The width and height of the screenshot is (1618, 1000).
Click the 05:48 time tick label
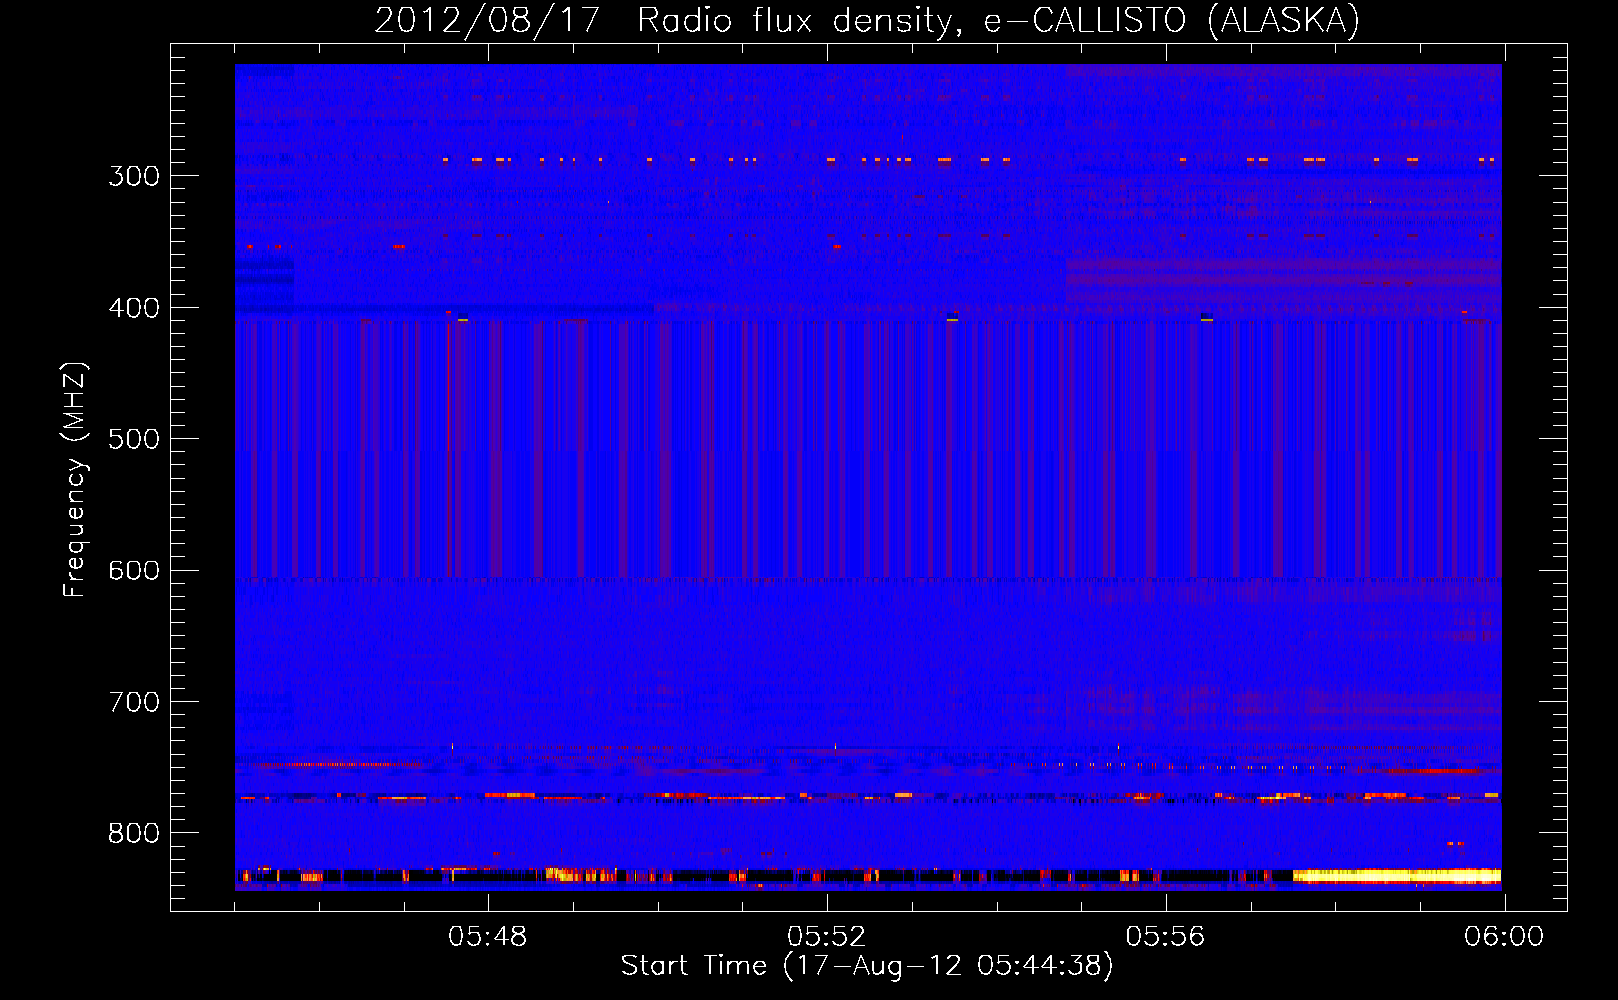coord(488,937)
